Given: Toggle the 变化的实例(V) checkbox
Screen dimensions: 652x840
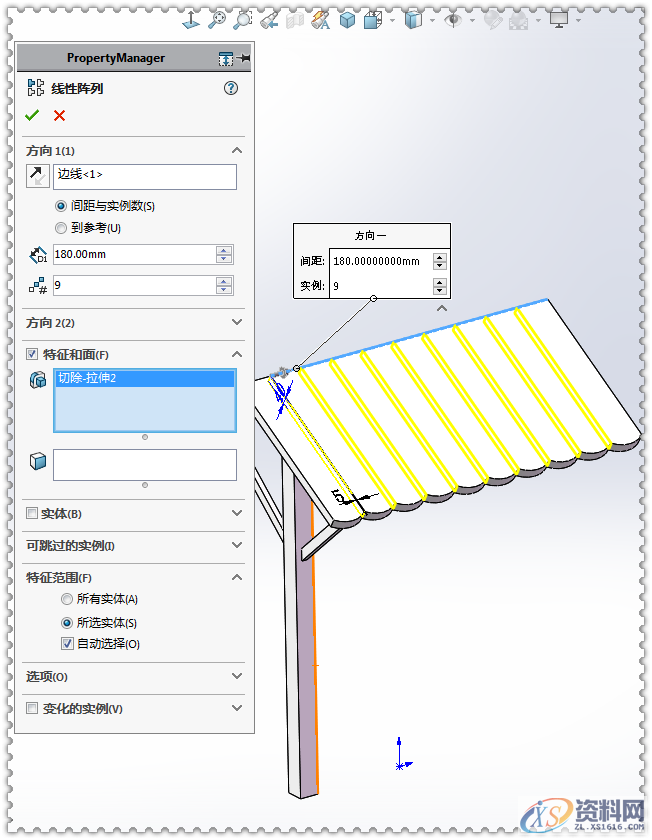Looking at the screenshot, I should pos(32,708).
